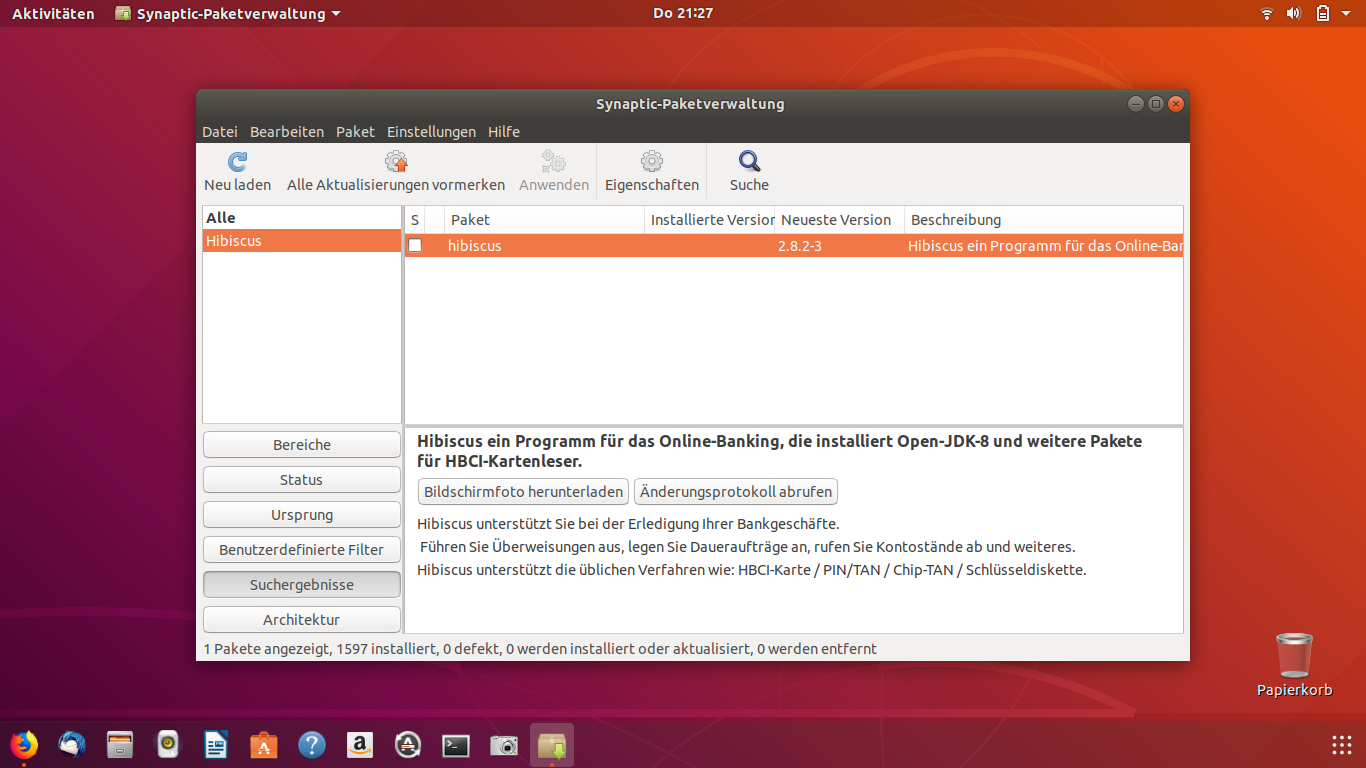
Task: Toggle the hibiscus package status checkbox
Action: point(415,245)
